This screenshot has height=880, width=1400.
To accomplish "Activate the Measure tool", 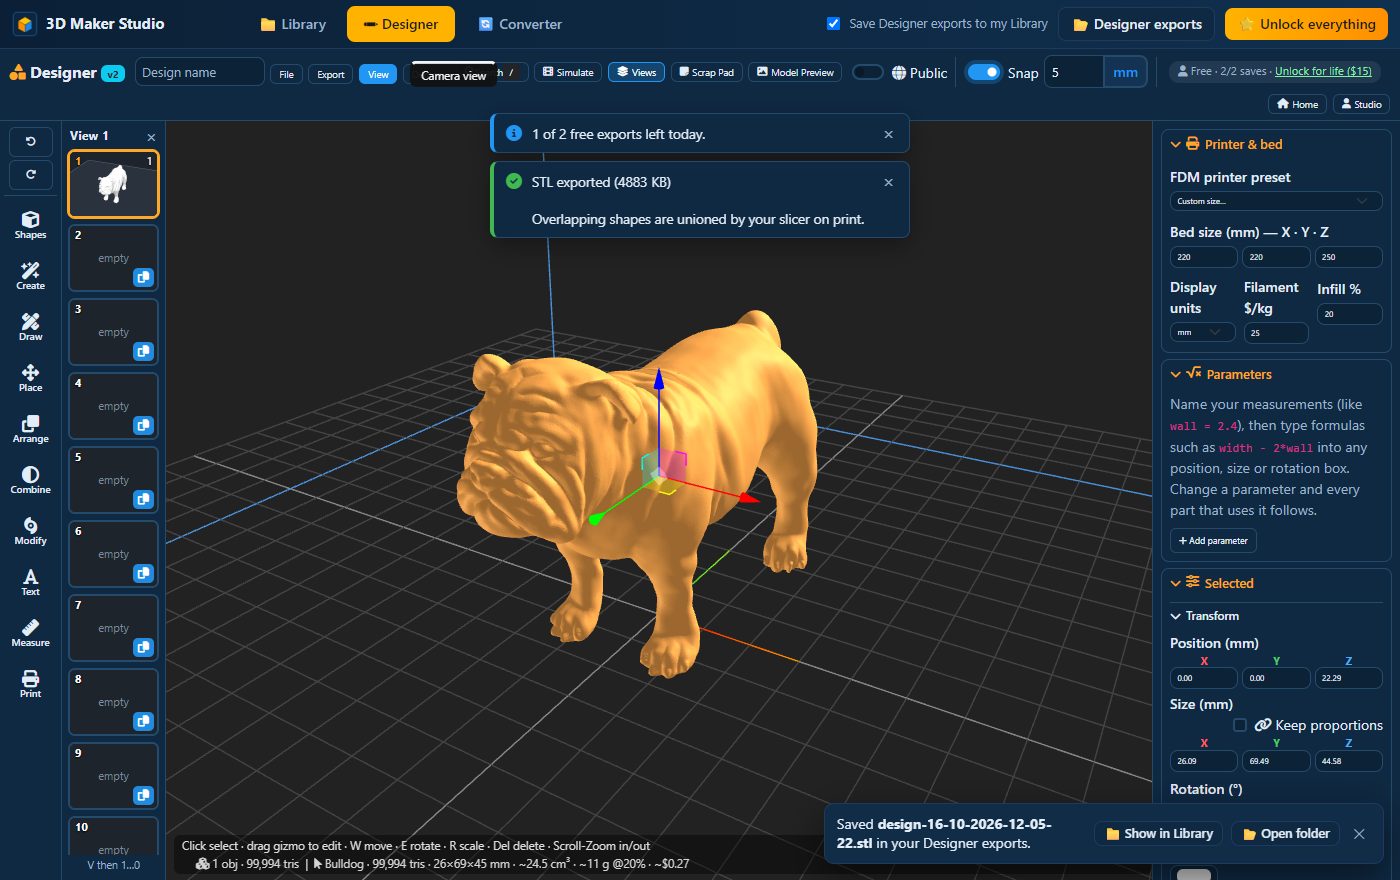I will coord(30,633).
